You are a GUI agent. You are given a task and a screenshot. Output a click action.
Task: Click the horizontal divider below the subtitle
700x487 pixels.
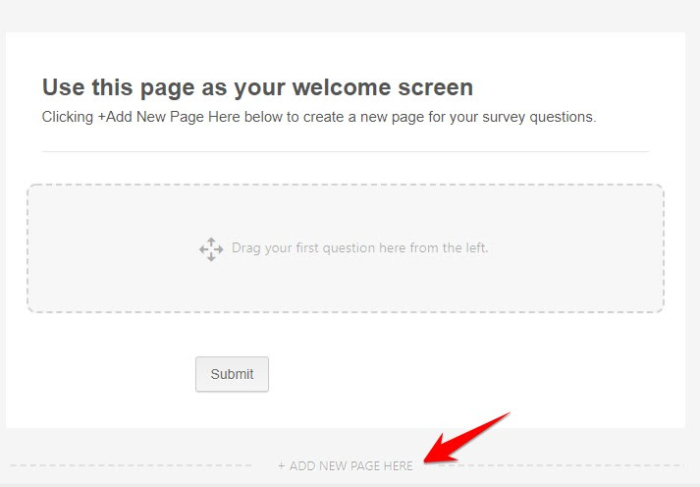345,152
